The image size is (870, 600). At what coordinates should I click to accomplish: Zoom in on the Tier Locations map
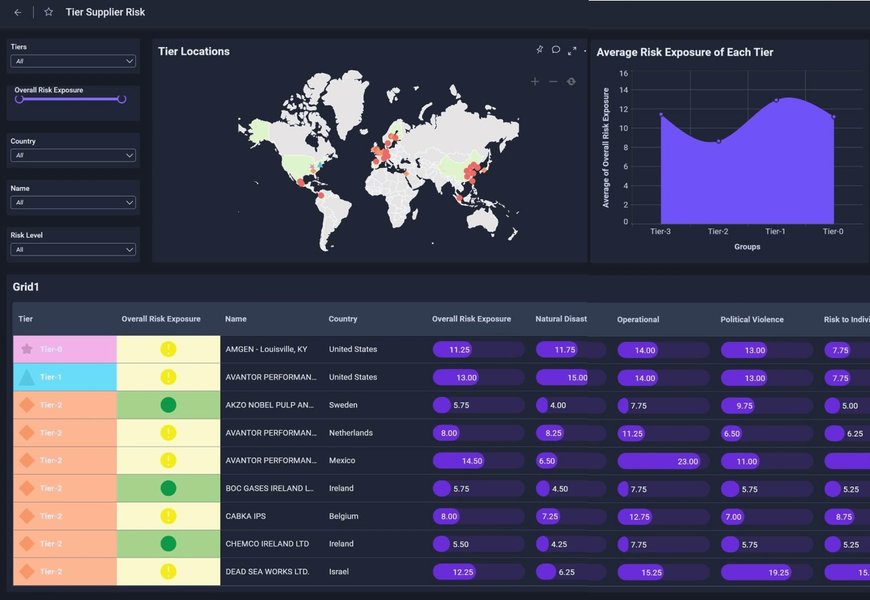coord(535,82)
